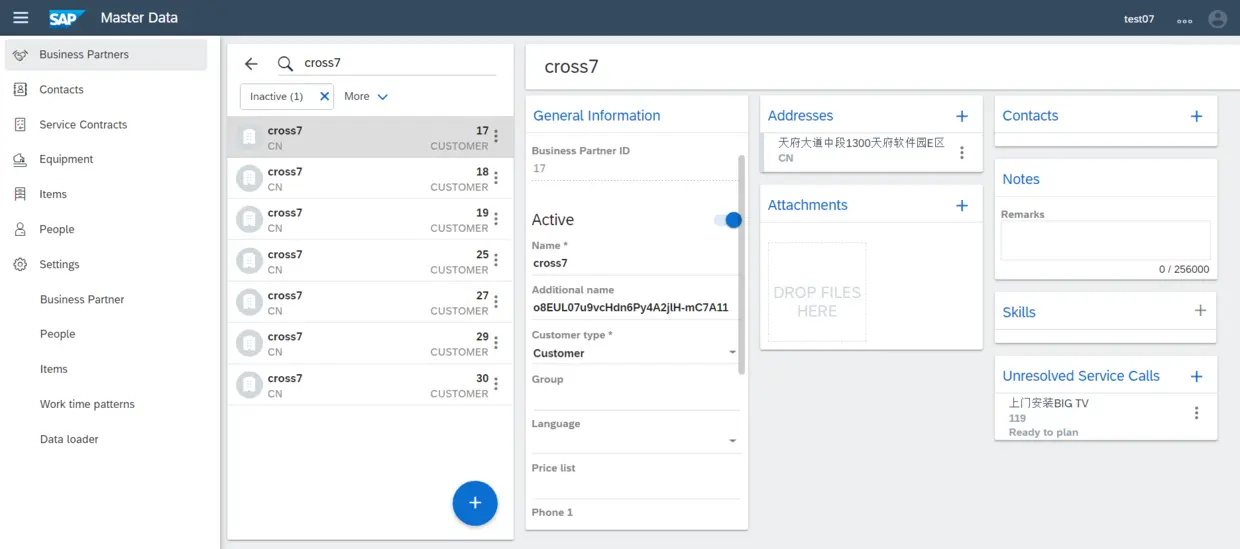Image resolution: width=1240 pixels, height=549 pixels.
Task: Open address entry kebab menu
Action: coord(962,153)
